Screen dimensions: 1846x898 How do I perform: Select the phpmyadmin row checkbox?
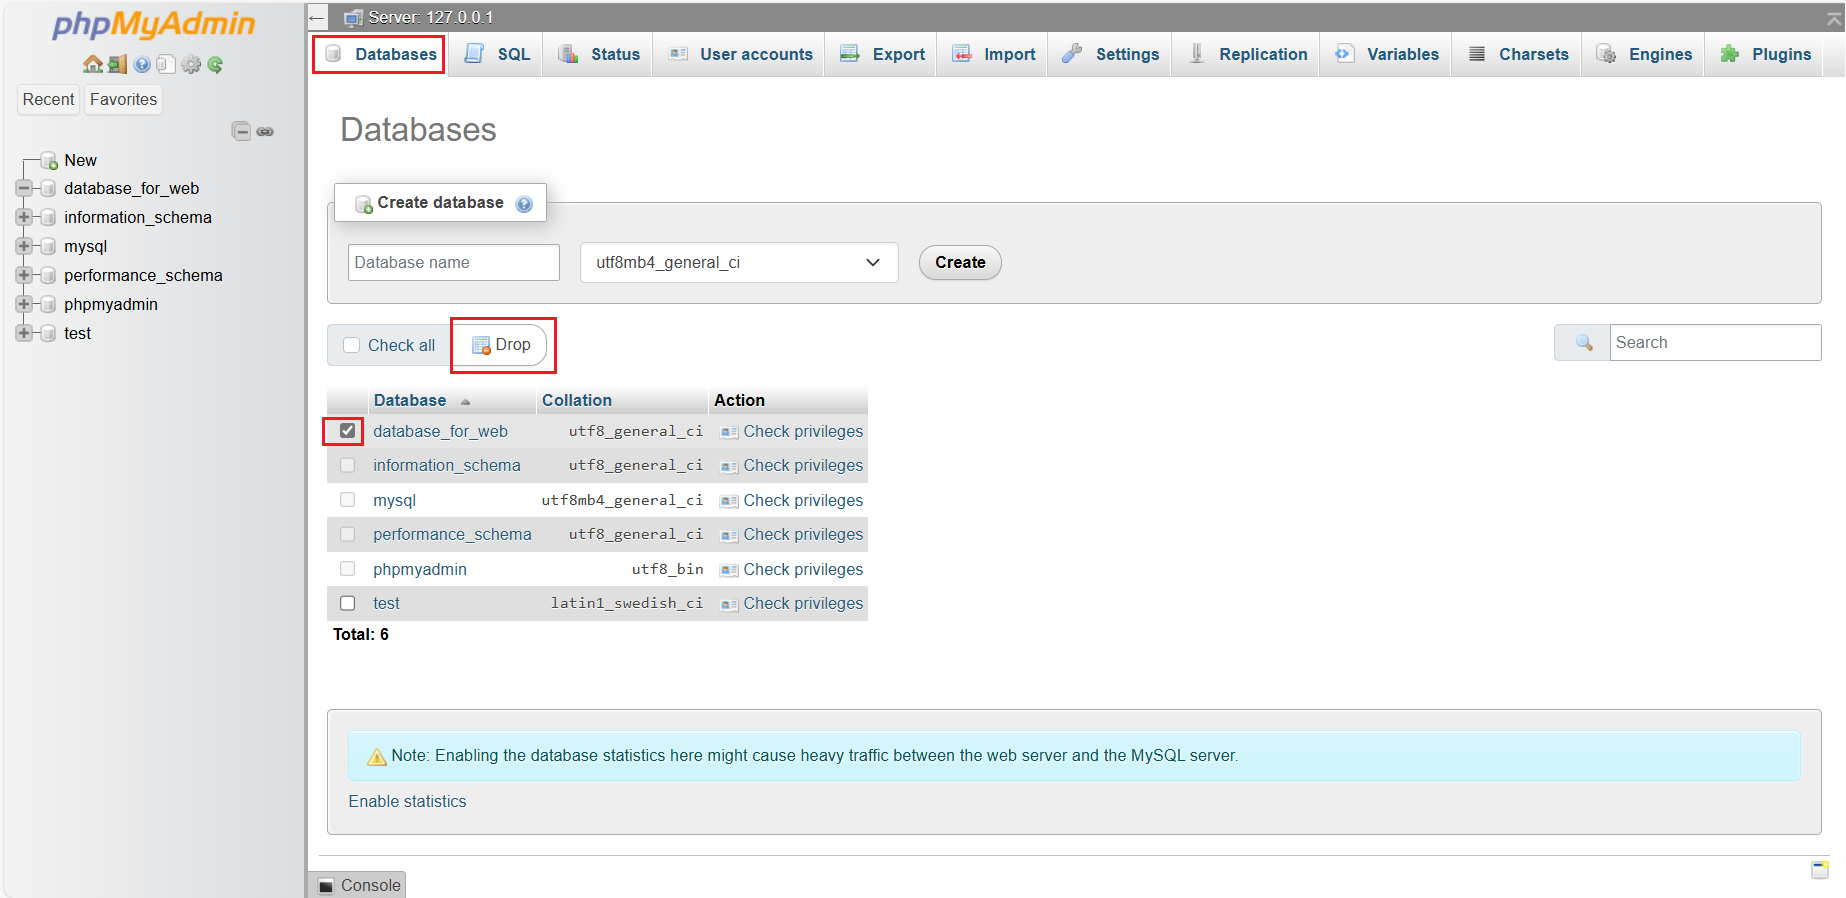pos(347,569)
